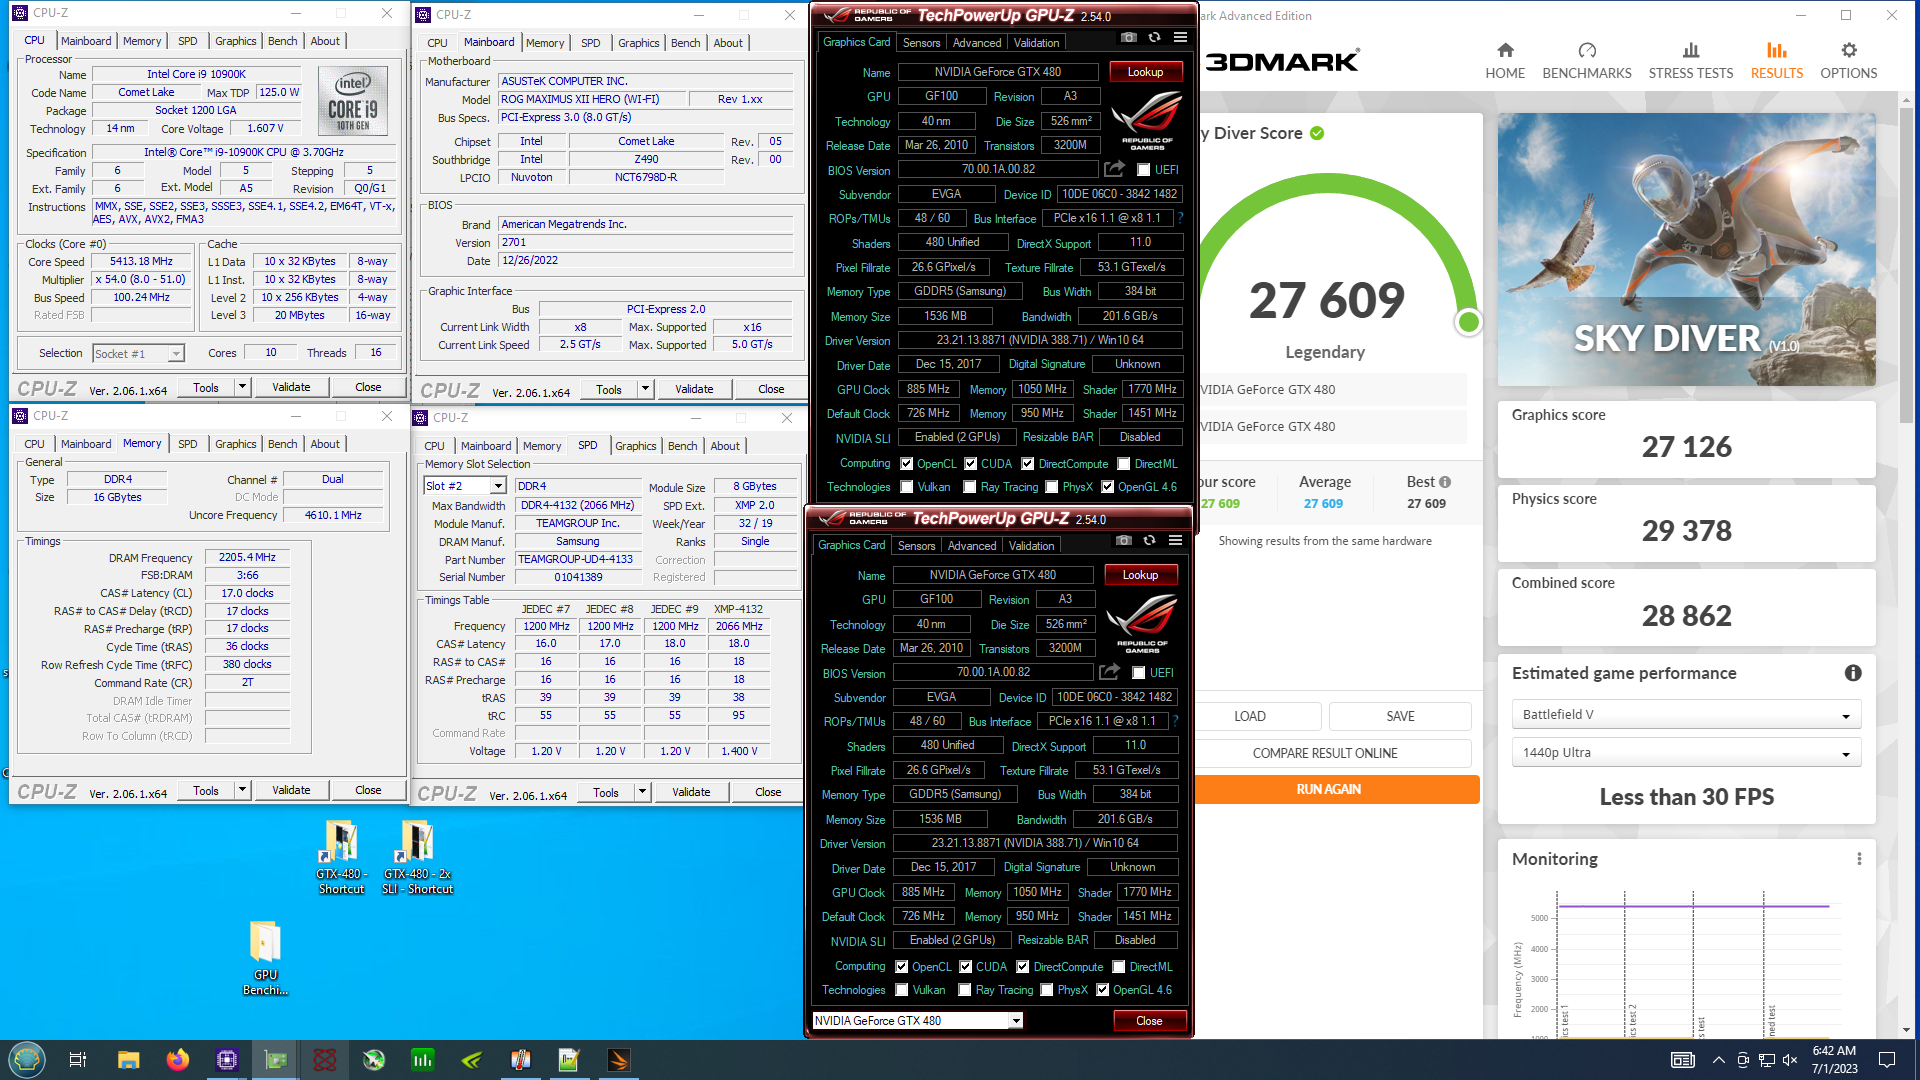Click SAVE button in 3DMark results
Screen dimensions: 1920x1080
pos(1400,716)
